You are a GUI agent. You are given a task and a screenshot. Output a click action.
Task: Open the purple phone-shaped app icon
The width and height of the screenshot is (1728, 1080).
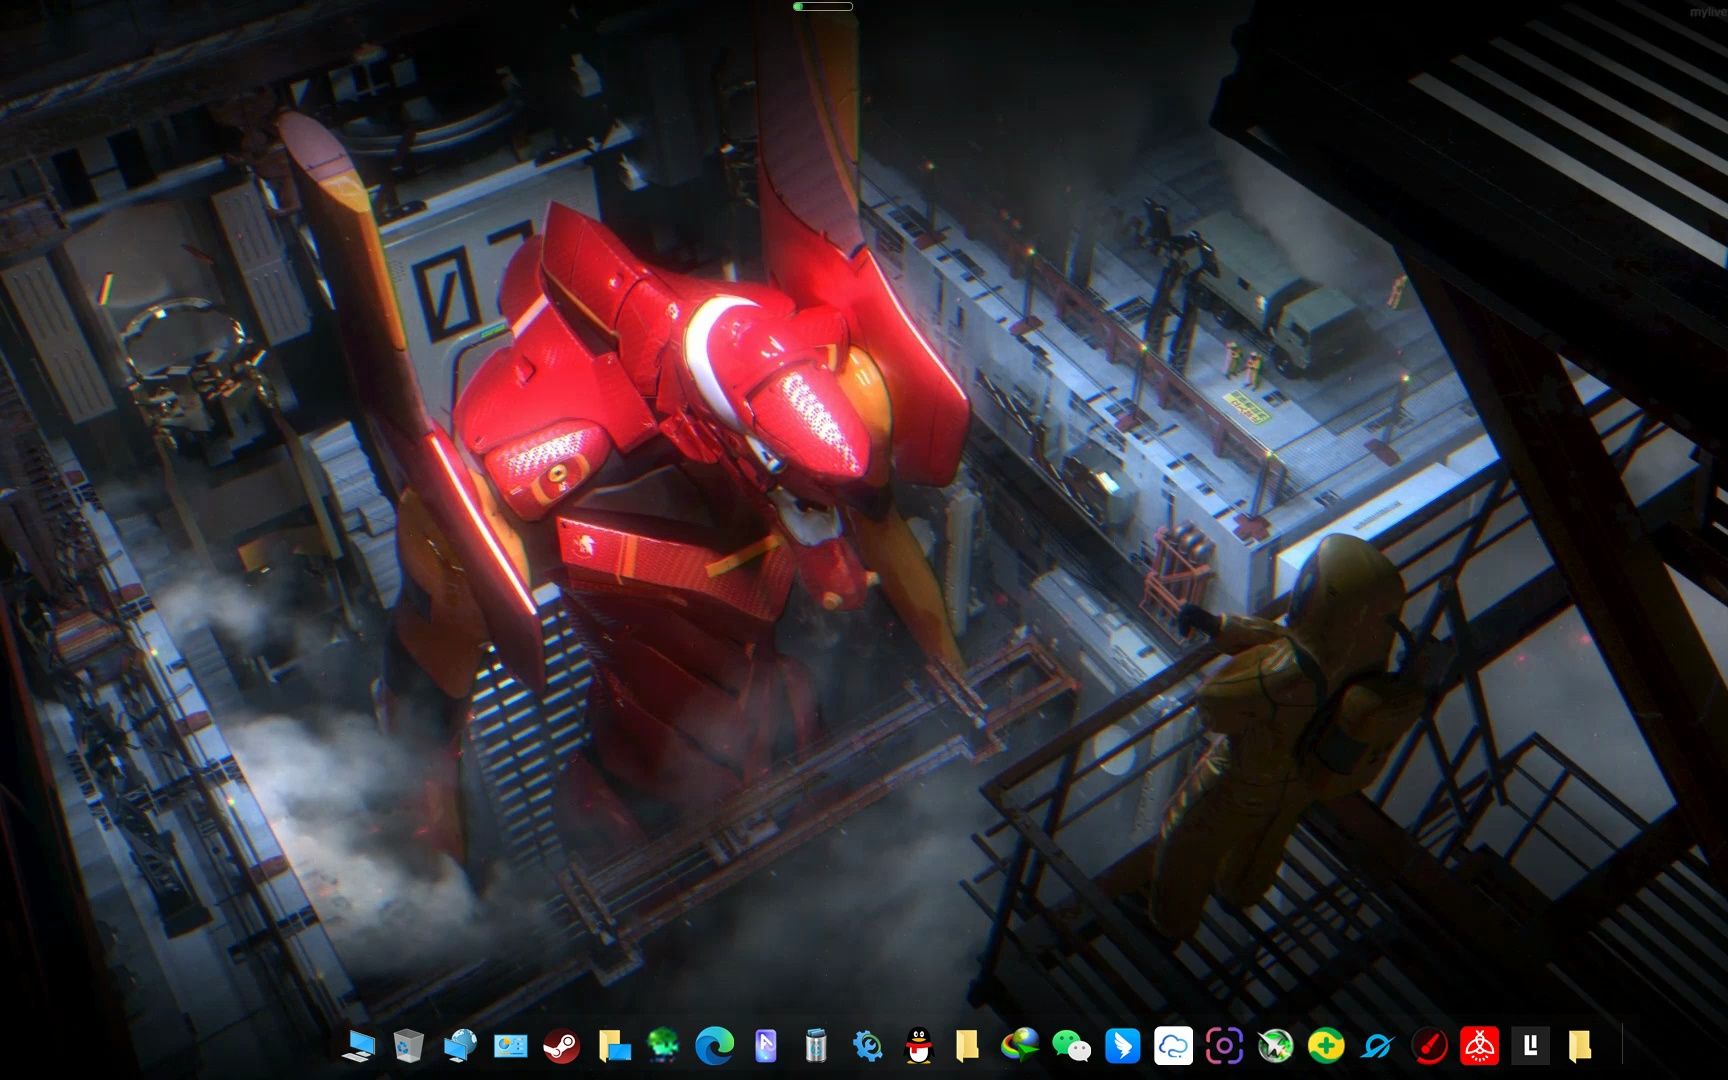[x=765, y=1046]
